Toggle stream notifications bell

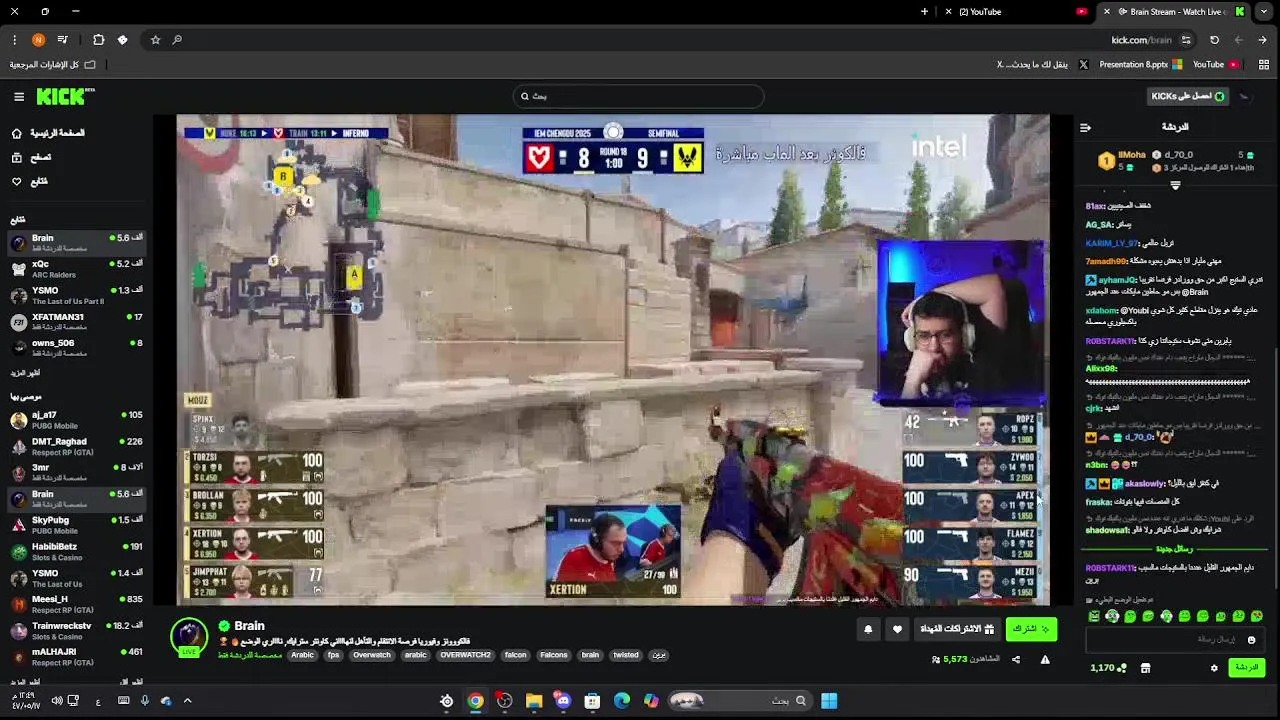coord(868,629)
